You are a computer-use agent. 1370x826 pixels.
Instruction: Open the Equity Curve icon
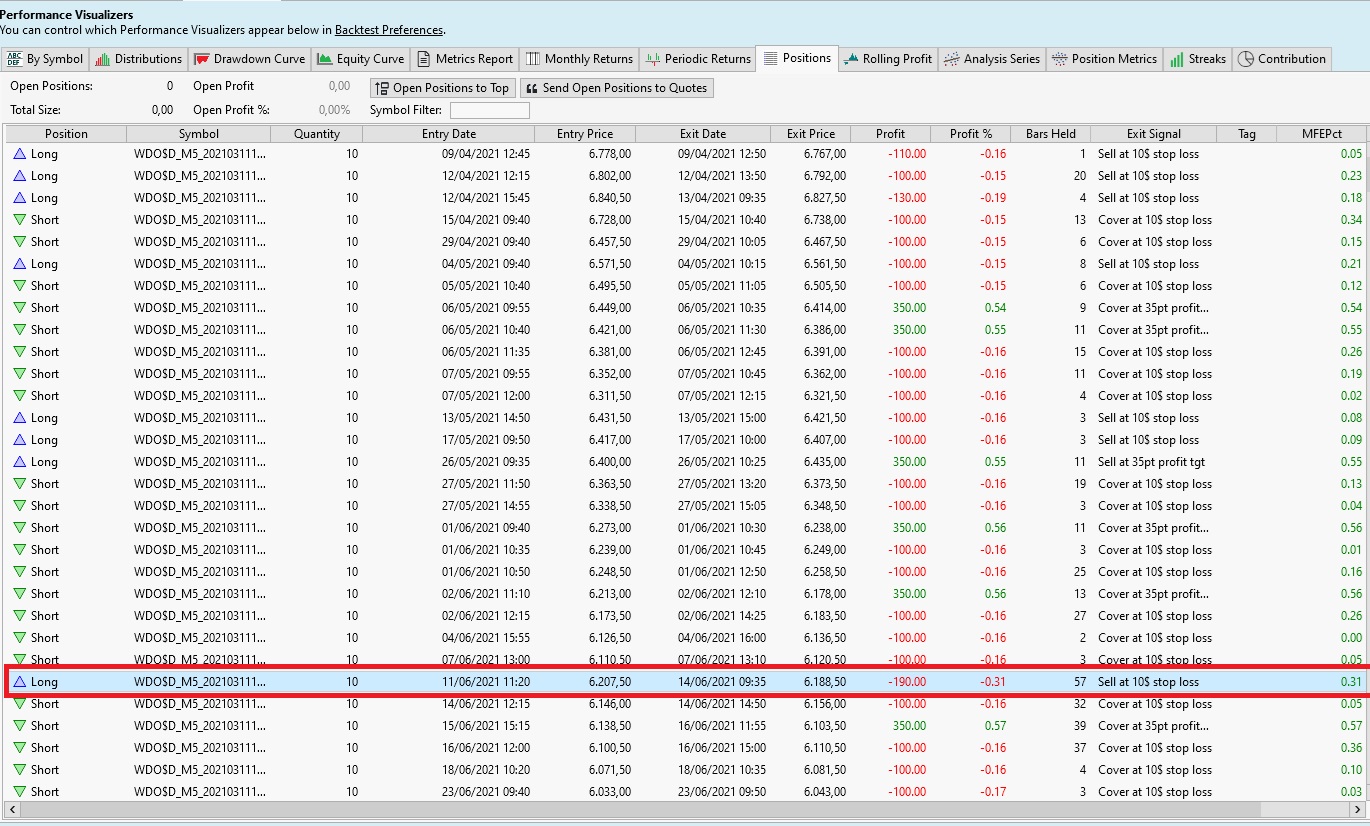coord(324,59)
